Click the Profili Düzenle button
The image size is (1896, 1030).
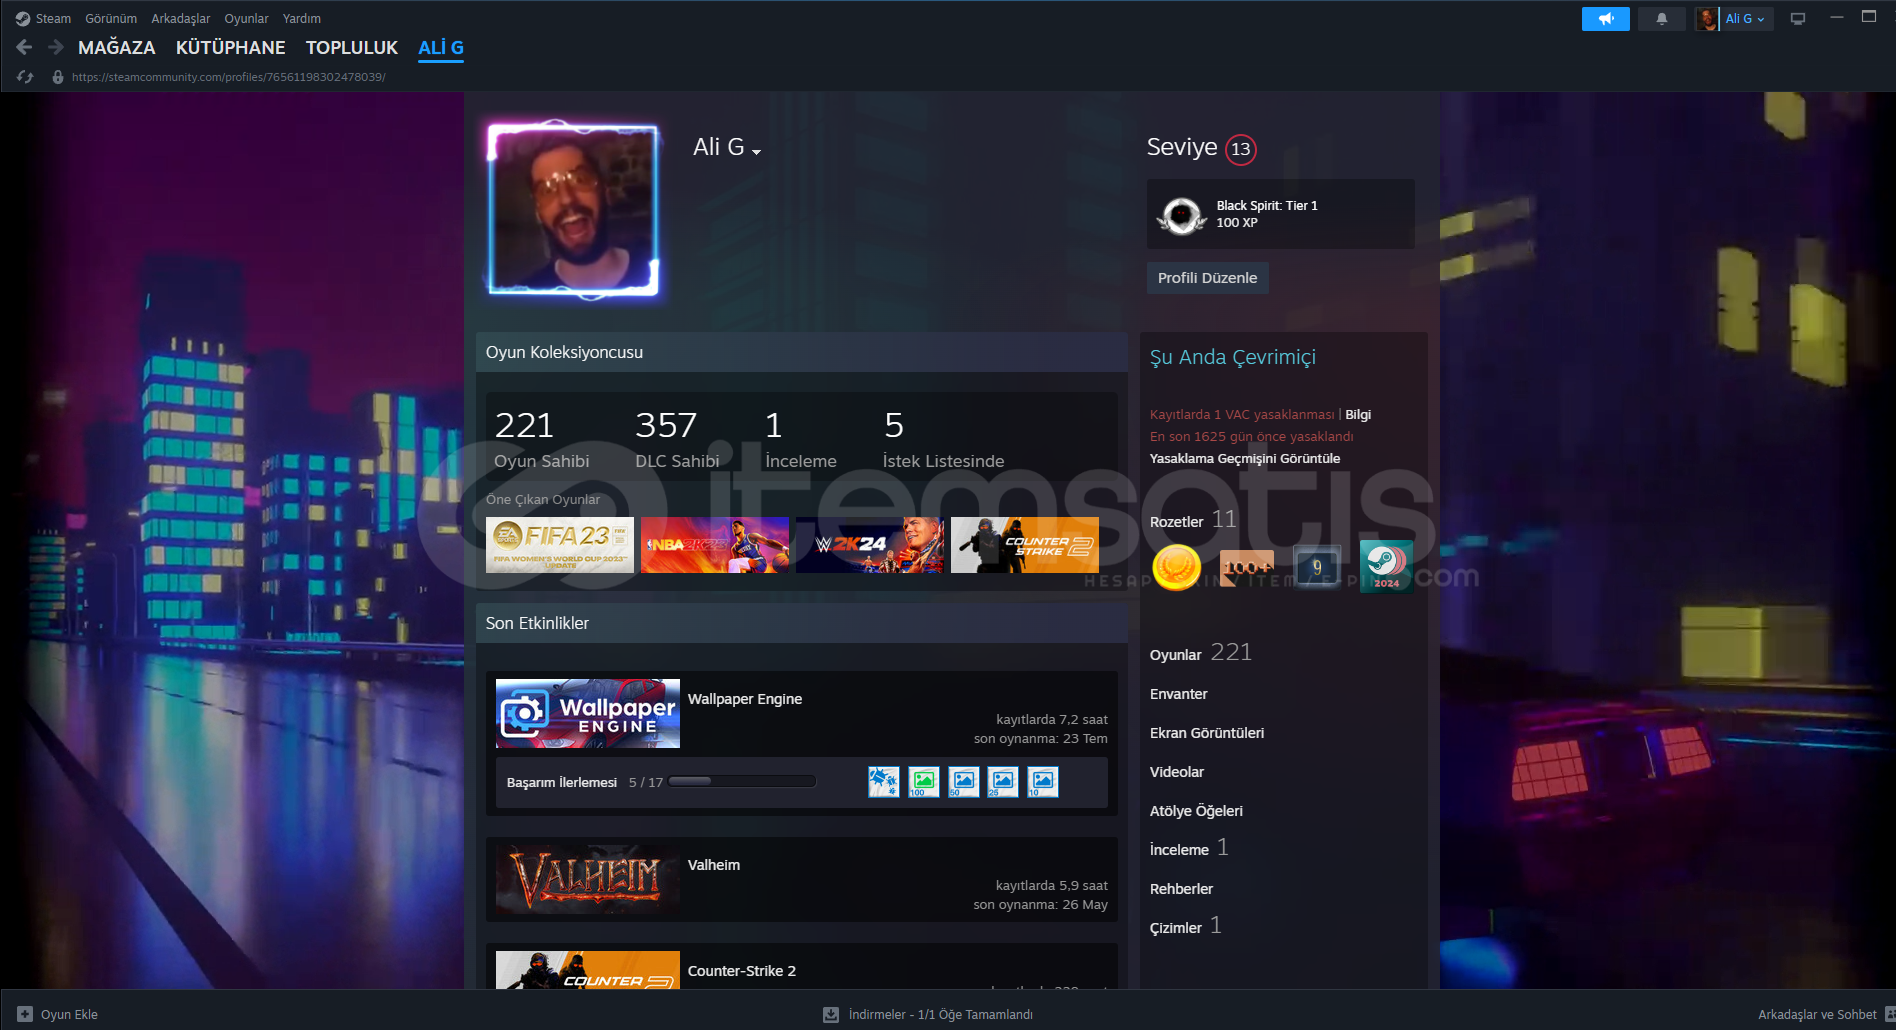pos(1207,278)
